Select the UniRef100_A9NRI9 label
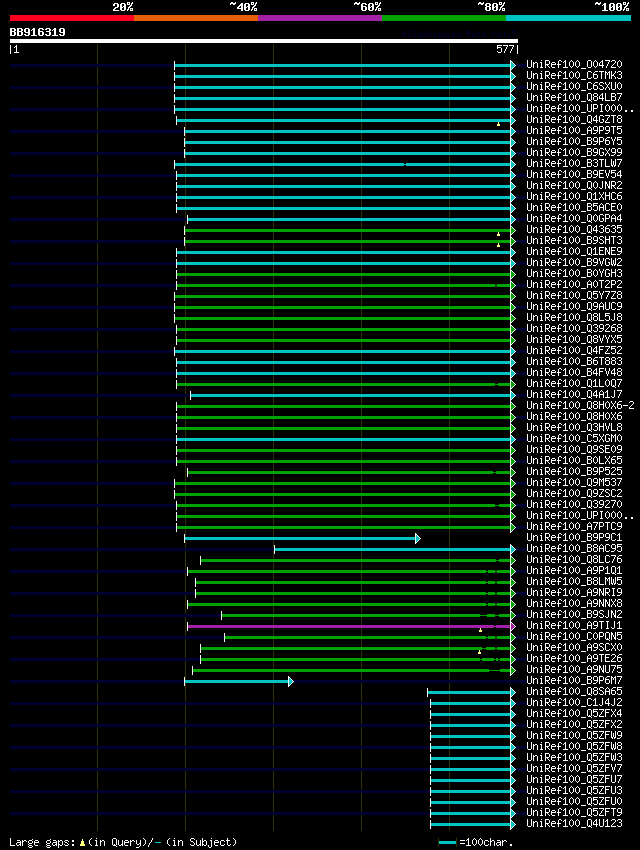The image size is (640, 850). click(574, 593)
